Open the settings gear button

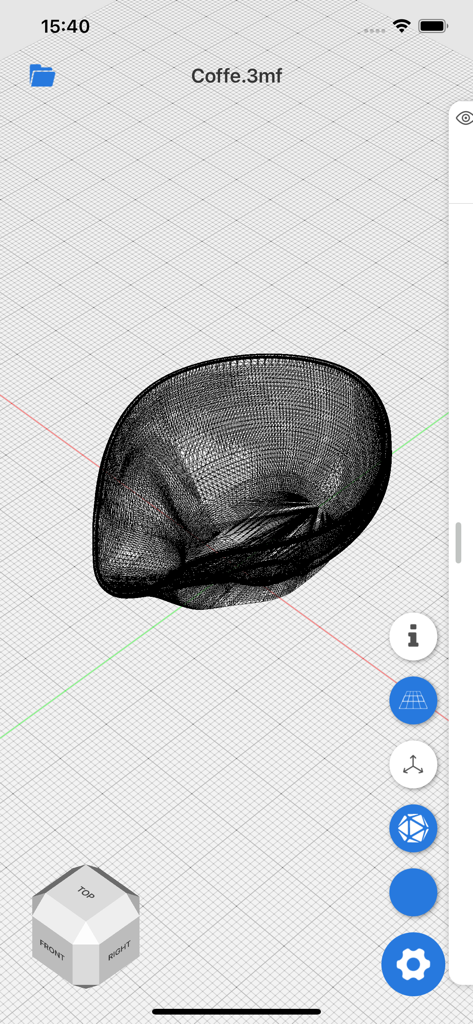click(413, 965)
